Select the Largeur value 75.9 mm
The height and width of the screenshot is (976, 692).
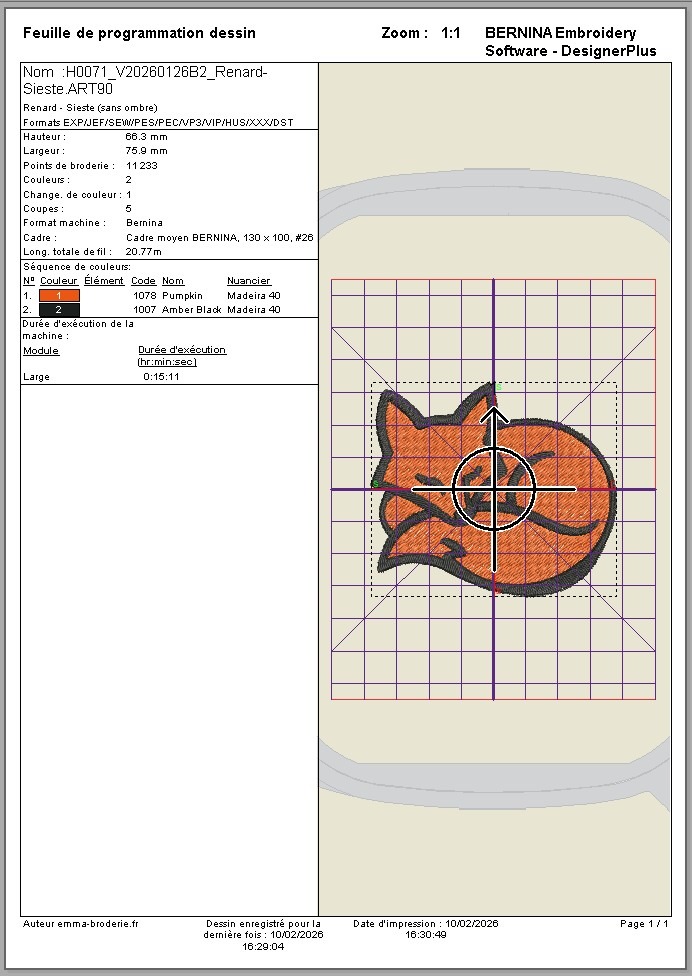pos(146,151)
